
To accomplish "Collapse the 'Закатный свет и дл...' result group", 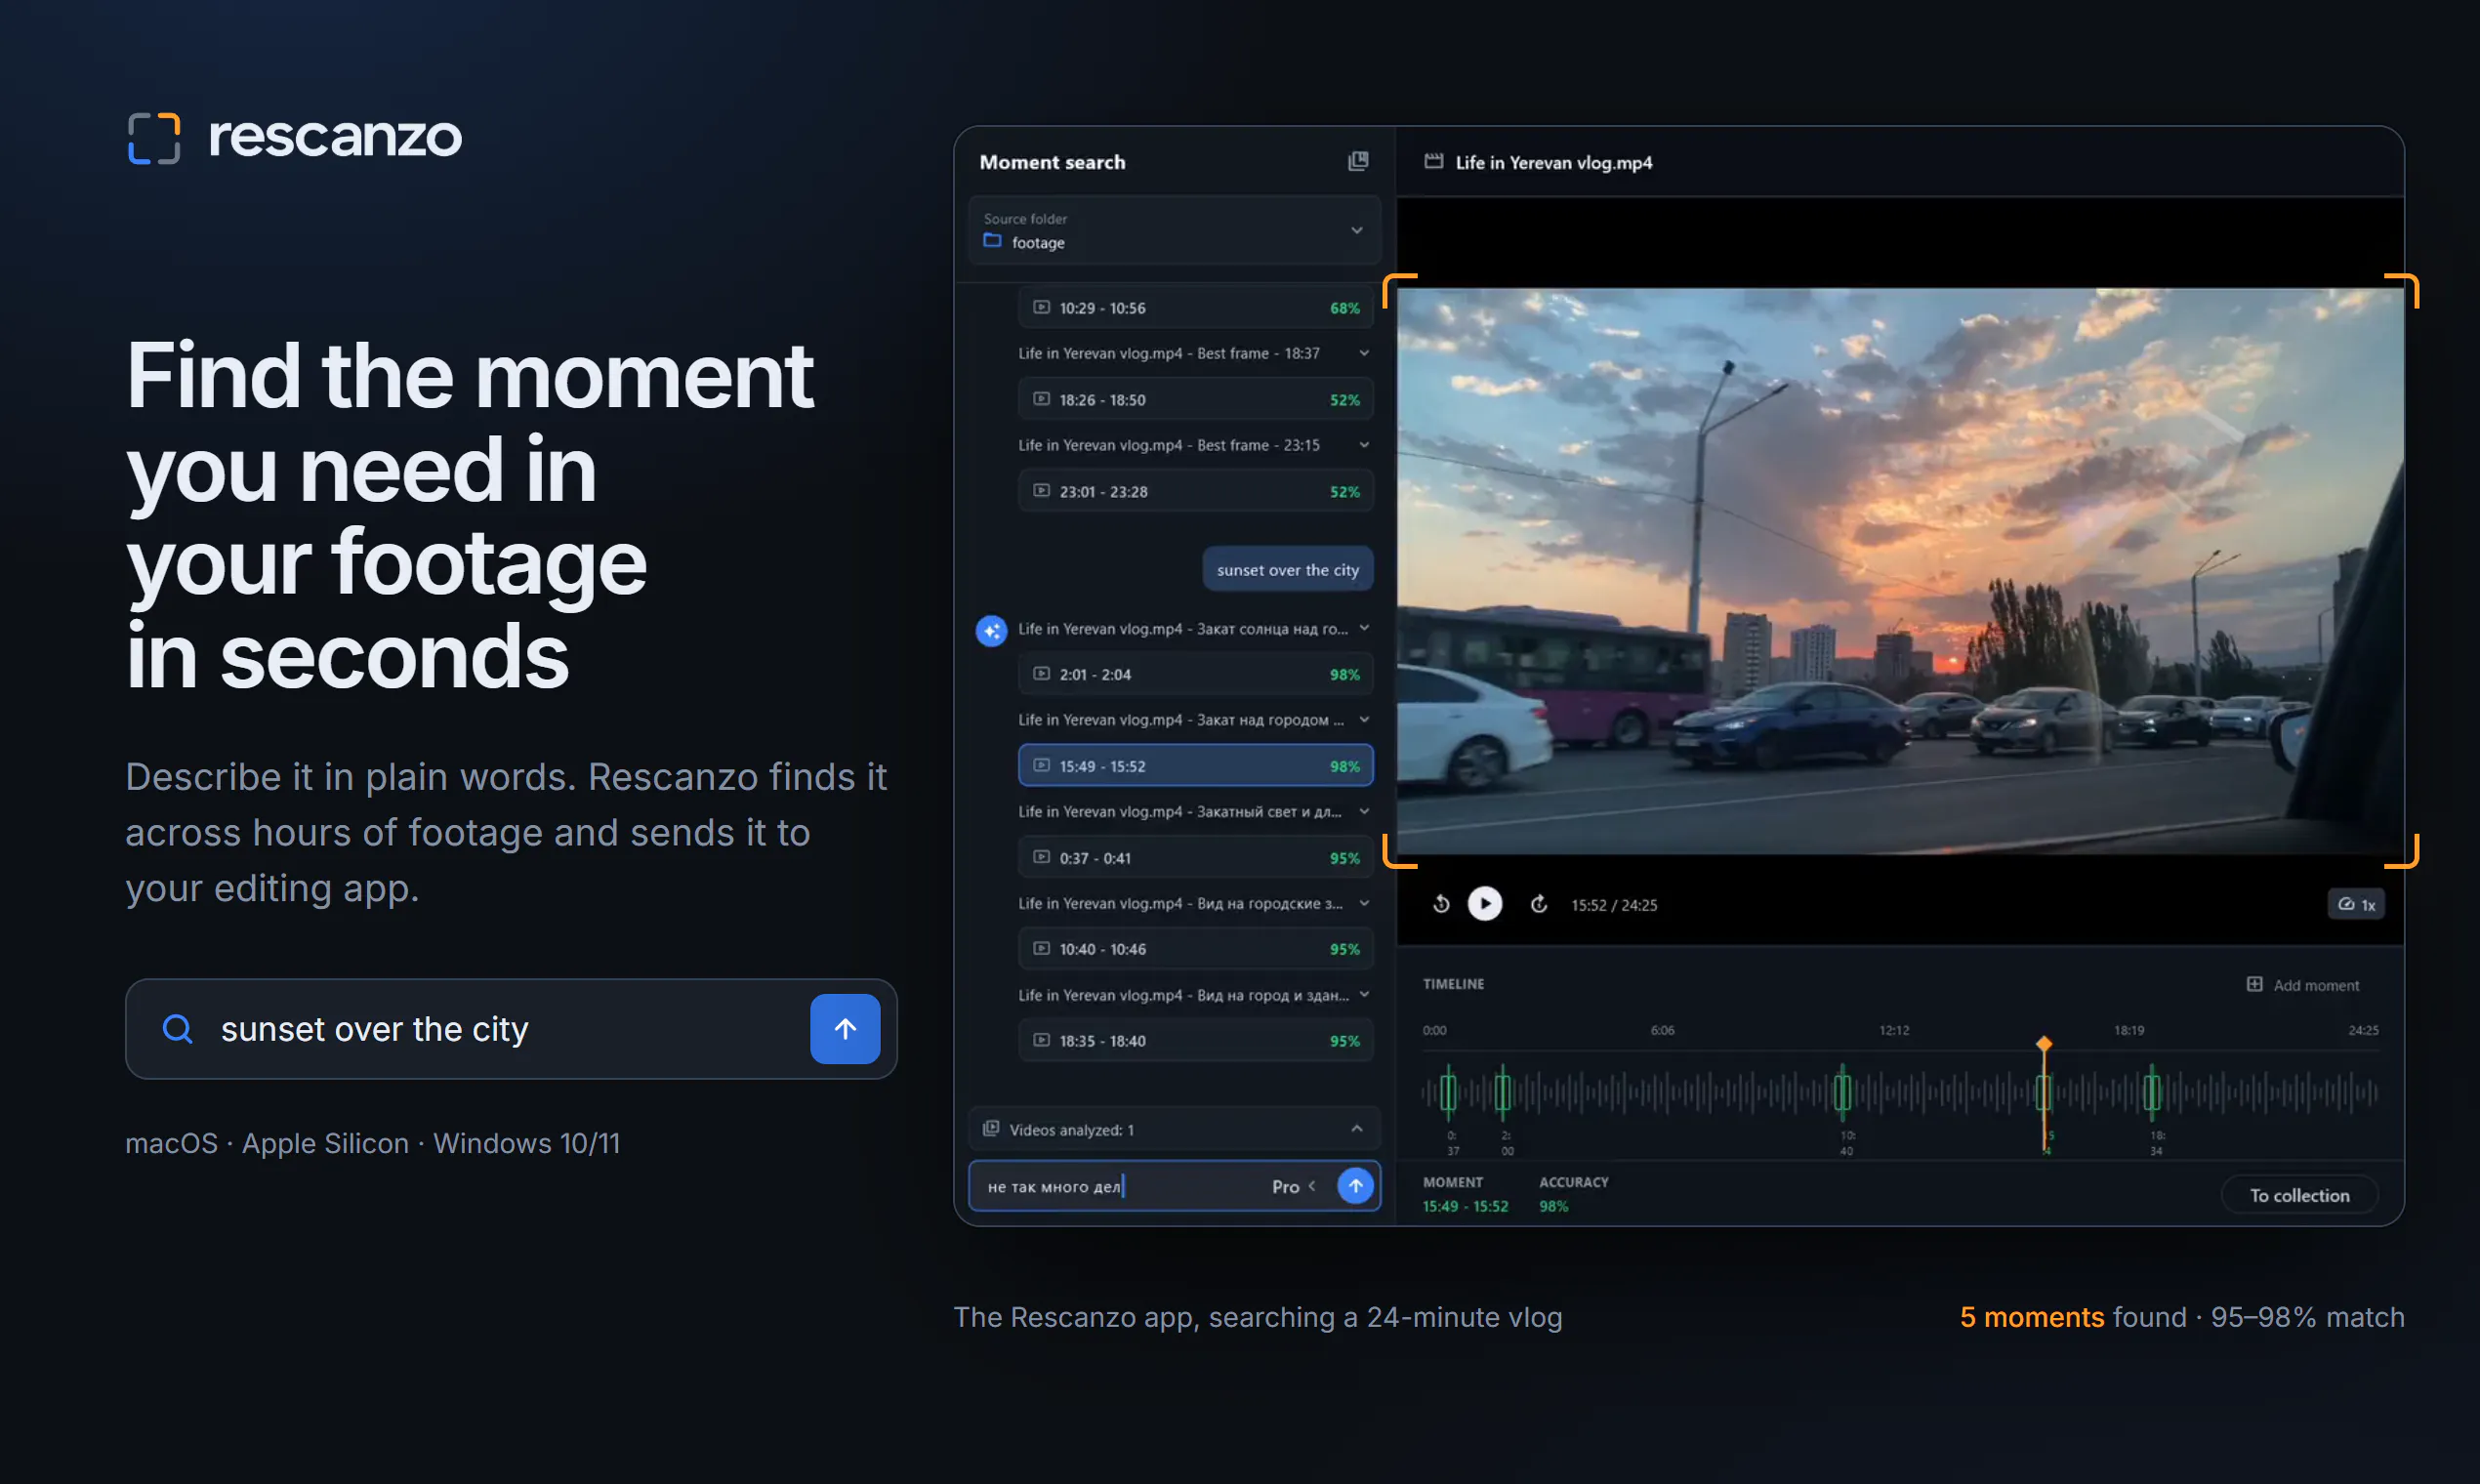I will click(1364, 812).
